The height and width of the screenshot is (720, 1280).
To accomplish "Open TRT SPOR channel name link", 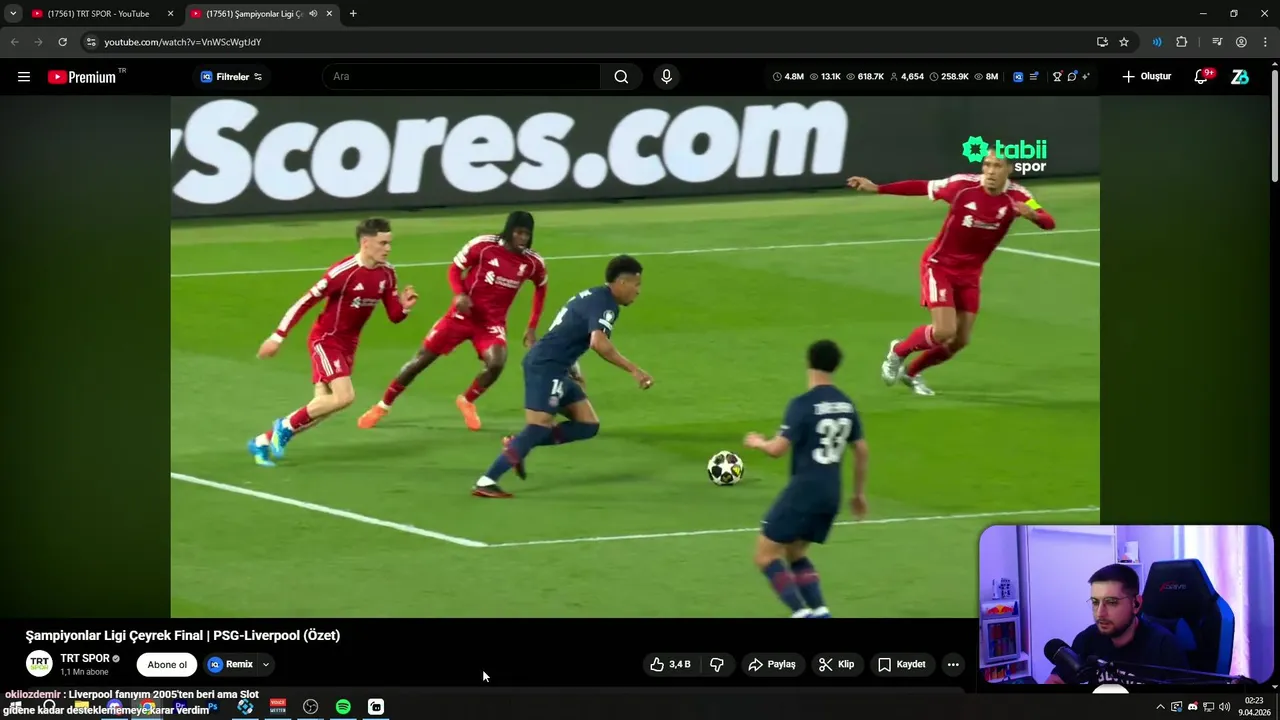I will (x=85, y=658).
